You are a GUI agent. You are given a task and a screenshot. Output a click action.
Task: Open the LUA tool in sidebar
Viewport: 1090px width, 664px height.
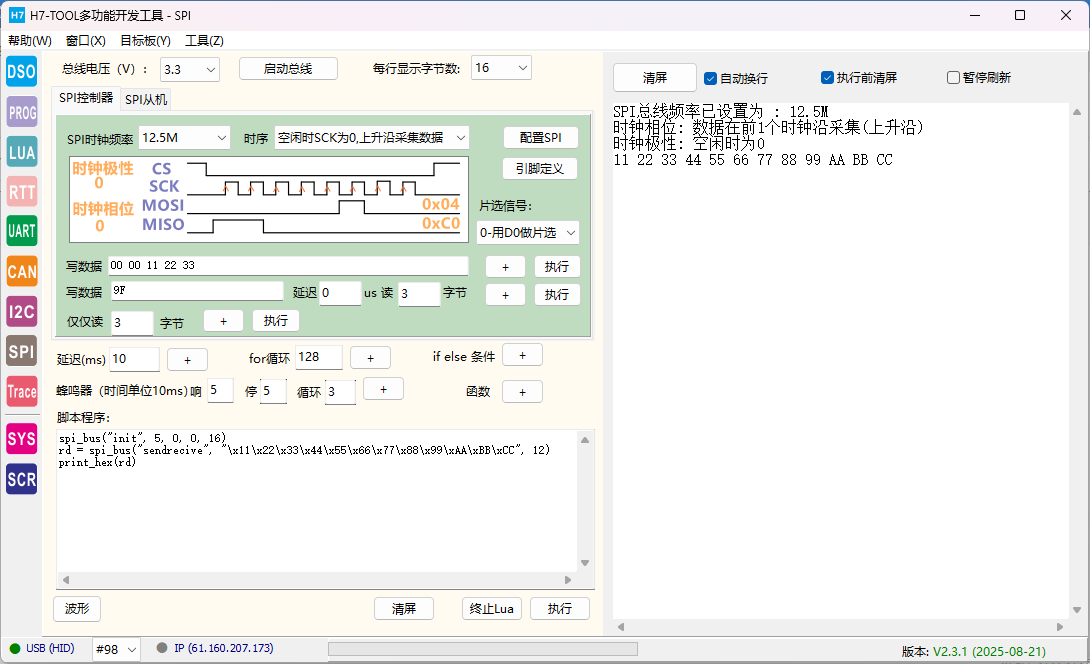tap(21, 152)
